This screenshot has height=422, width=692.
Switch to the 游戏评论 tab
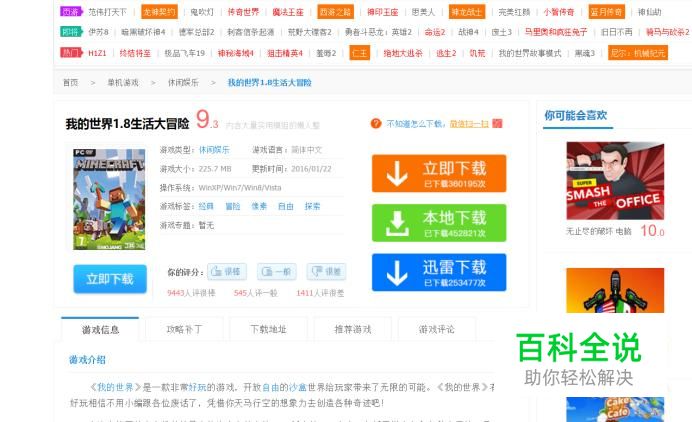[437, 329]
